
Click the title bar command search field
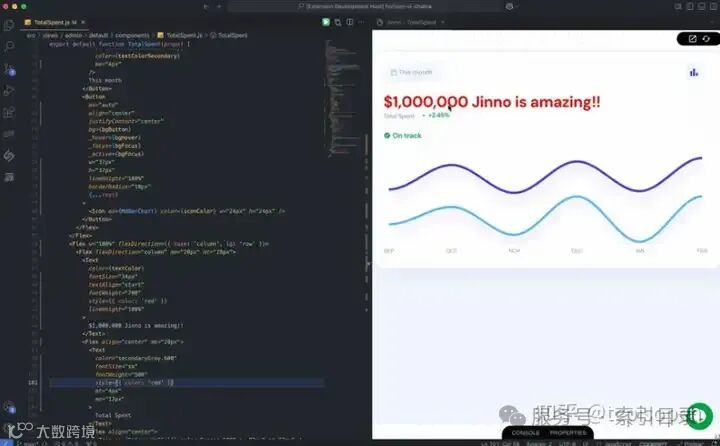tap(365, 6)
